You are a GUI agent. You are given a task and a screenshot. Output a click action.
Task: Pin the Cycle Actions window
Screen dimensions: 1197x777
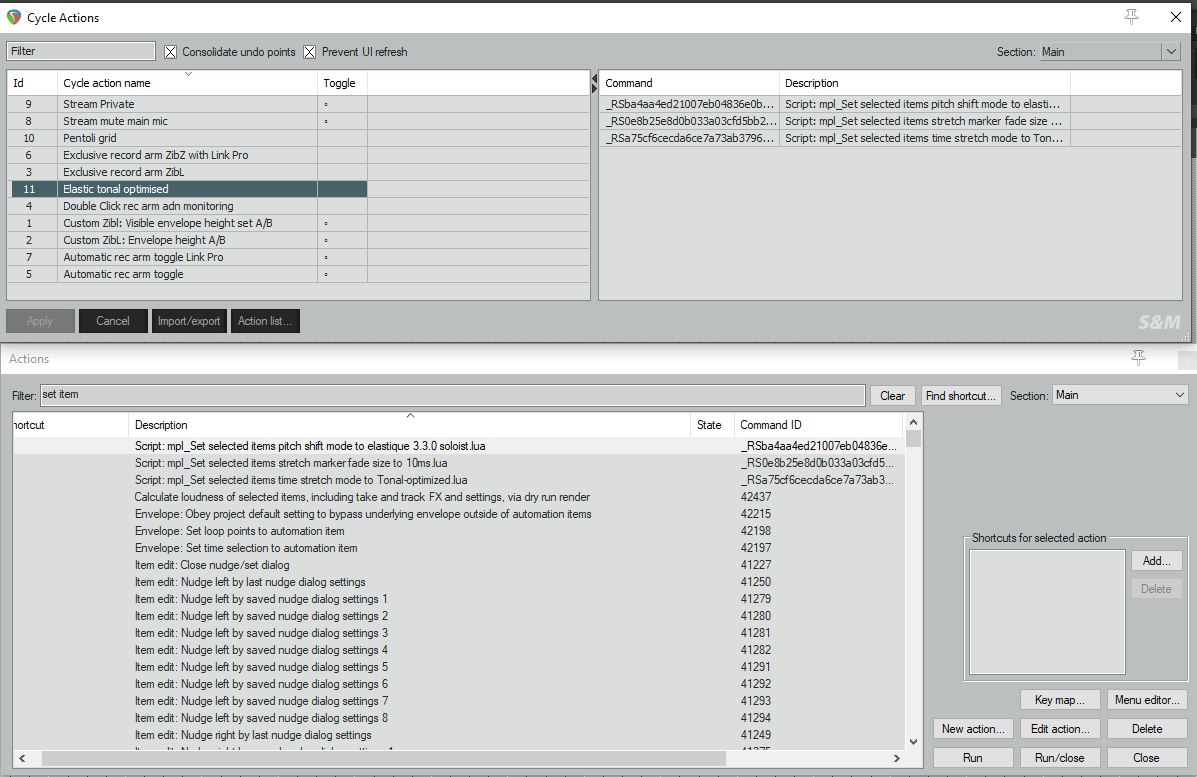click(x=1131, y=17)
